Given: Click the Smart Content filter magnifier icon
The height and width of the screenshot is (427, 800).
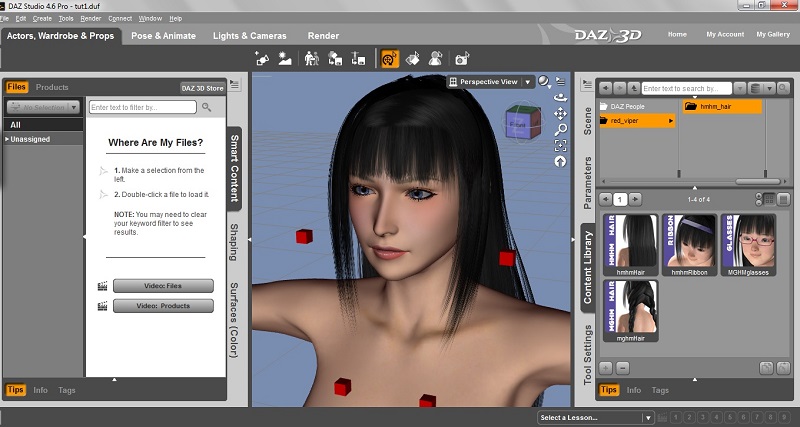Looking at the screenshot, I should click(207, 107).
